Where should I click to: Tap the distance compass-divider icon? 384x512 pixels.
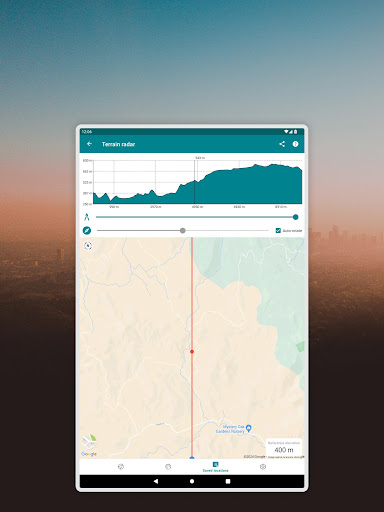point(87,217)
